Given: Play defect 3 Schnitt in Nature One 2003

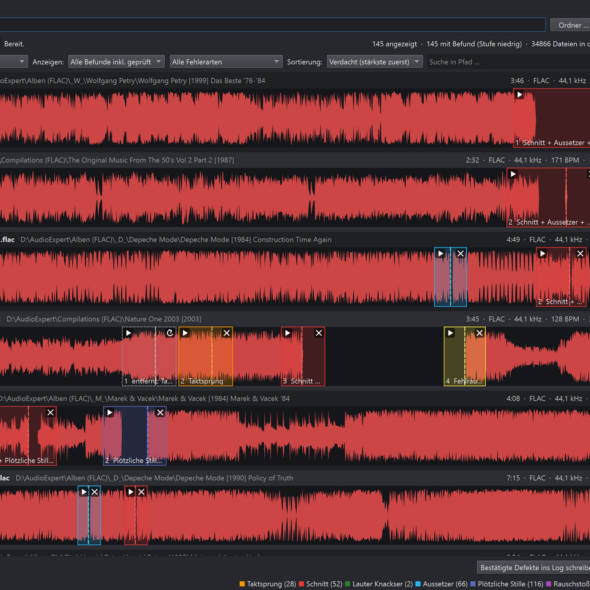Looking at the screenshot, I should 287,333.
